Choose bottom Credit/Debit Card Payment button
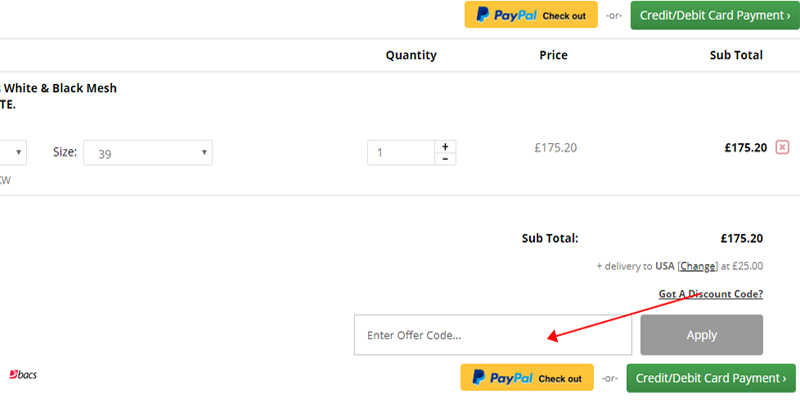This screenshot has width=800, height=400. [x=711, y=378]
